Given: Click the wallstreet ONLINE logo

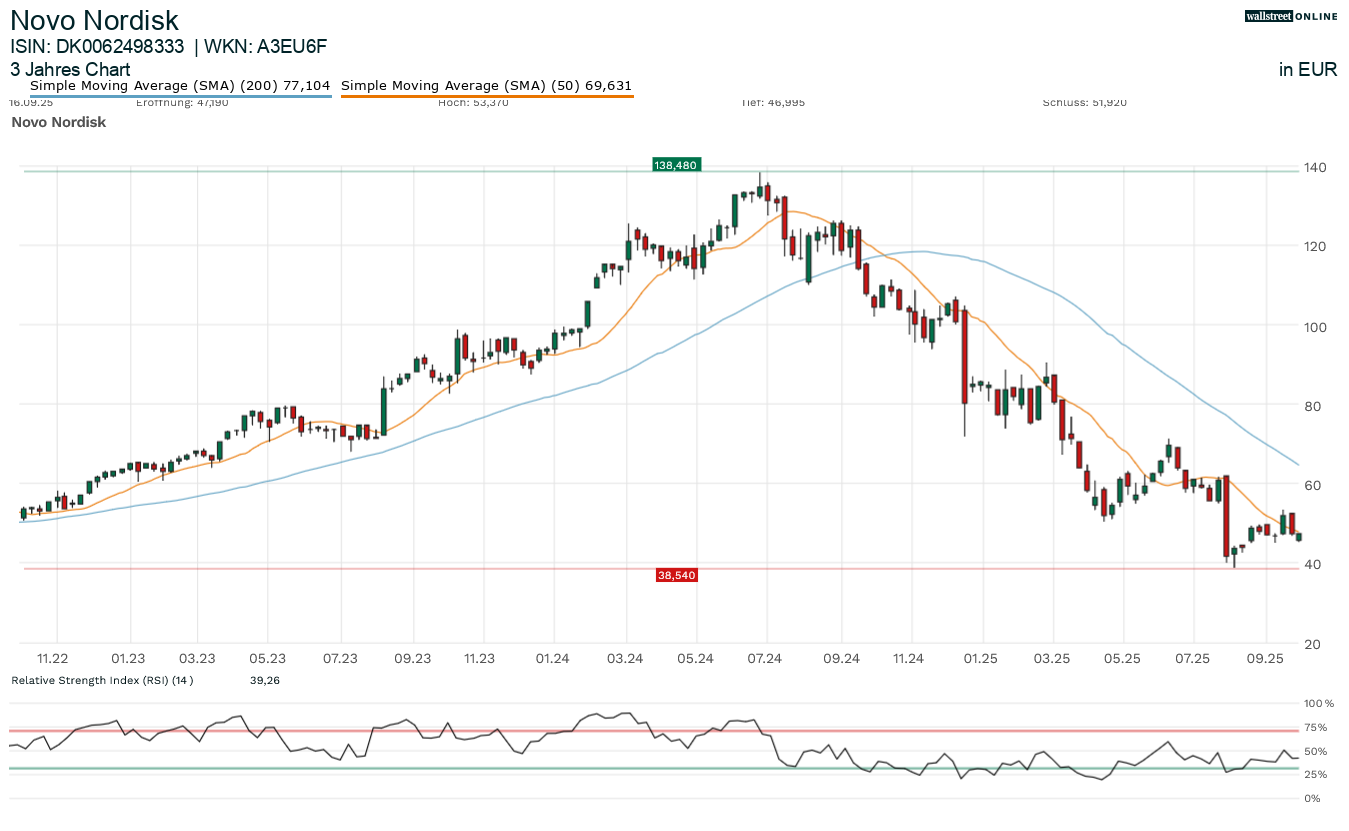Looking at the screenshot, I should tap(1290, 16).
